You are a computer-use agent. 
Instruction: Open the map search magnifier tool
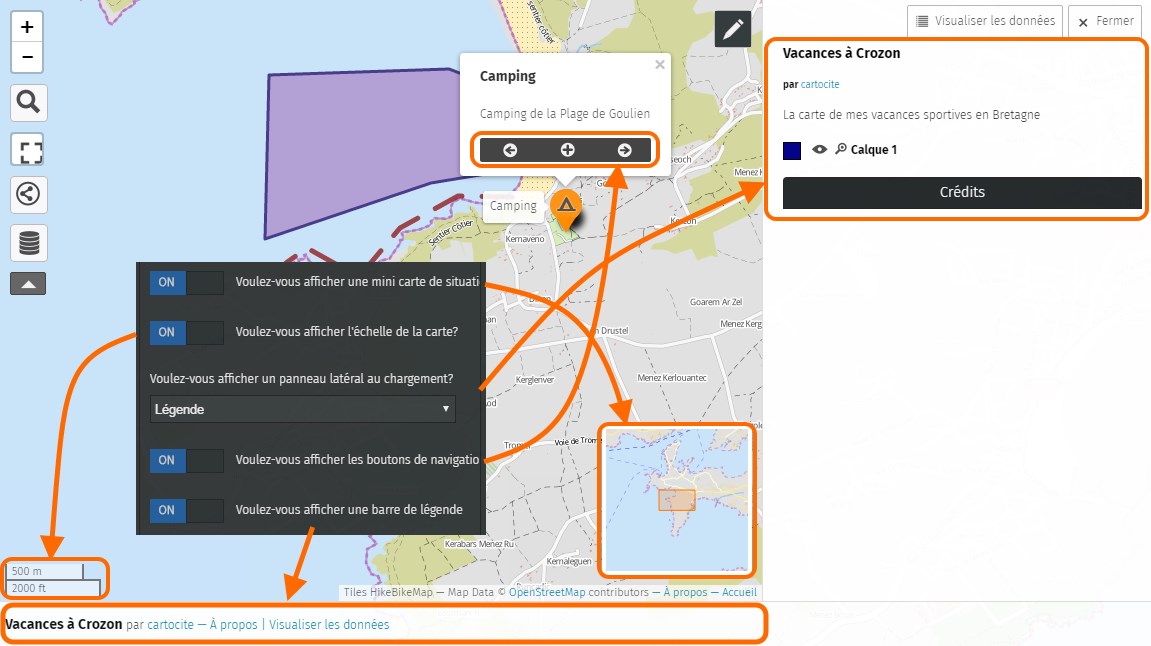(28, 102)
